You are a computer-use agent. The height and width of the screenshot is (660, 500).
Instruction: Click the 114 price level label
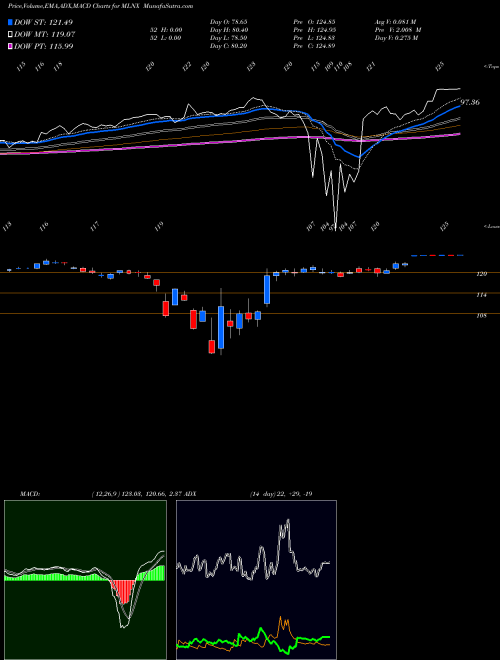[x=482, y=295]
